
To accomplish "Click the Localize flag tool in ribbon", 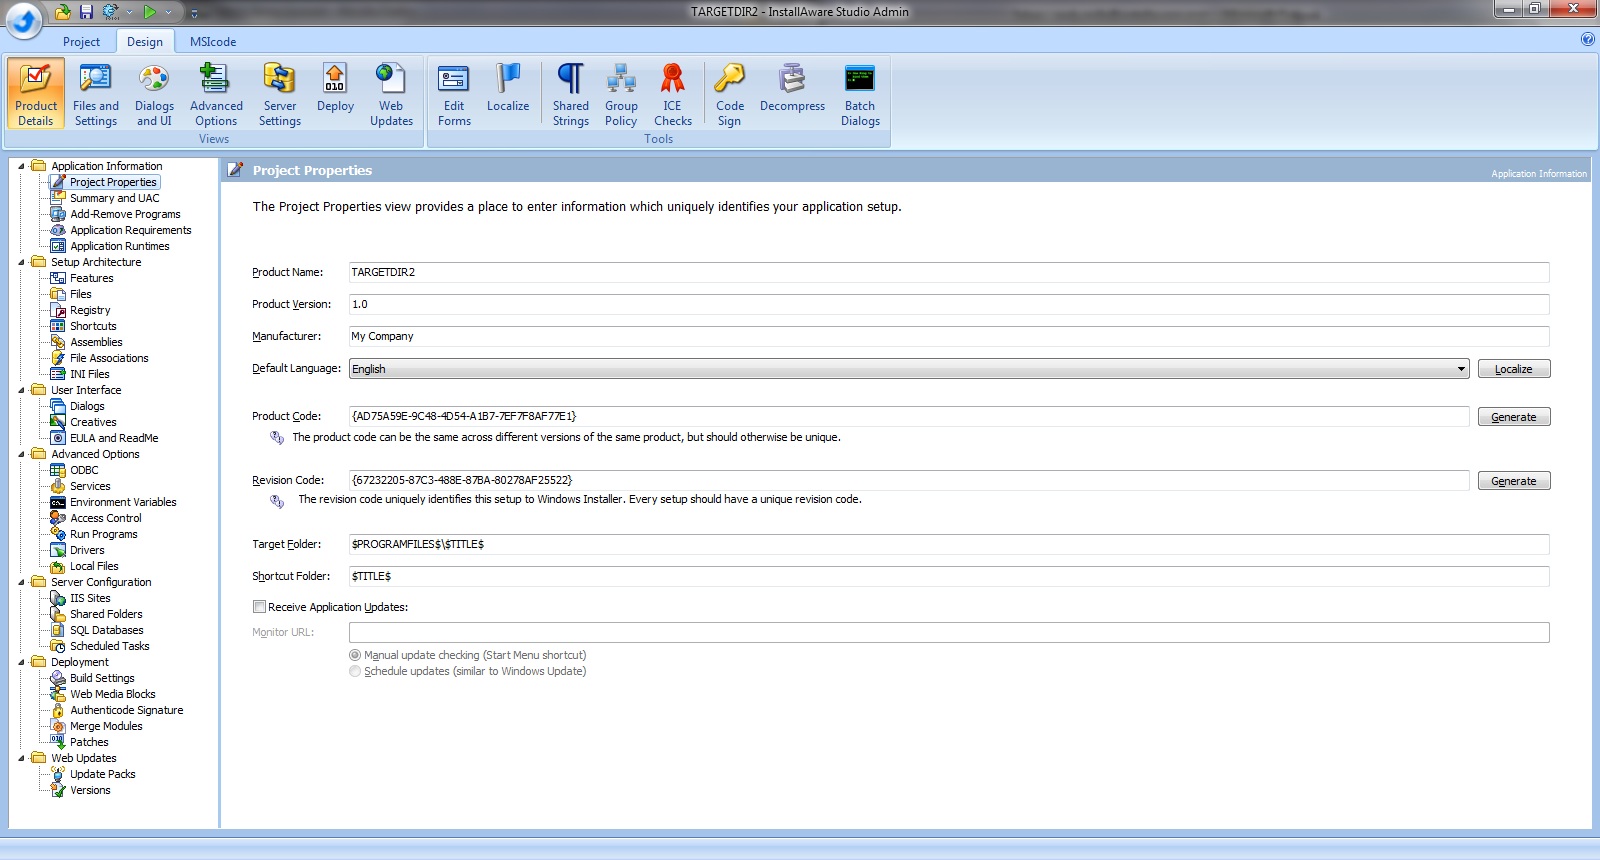I will (508, 88).
